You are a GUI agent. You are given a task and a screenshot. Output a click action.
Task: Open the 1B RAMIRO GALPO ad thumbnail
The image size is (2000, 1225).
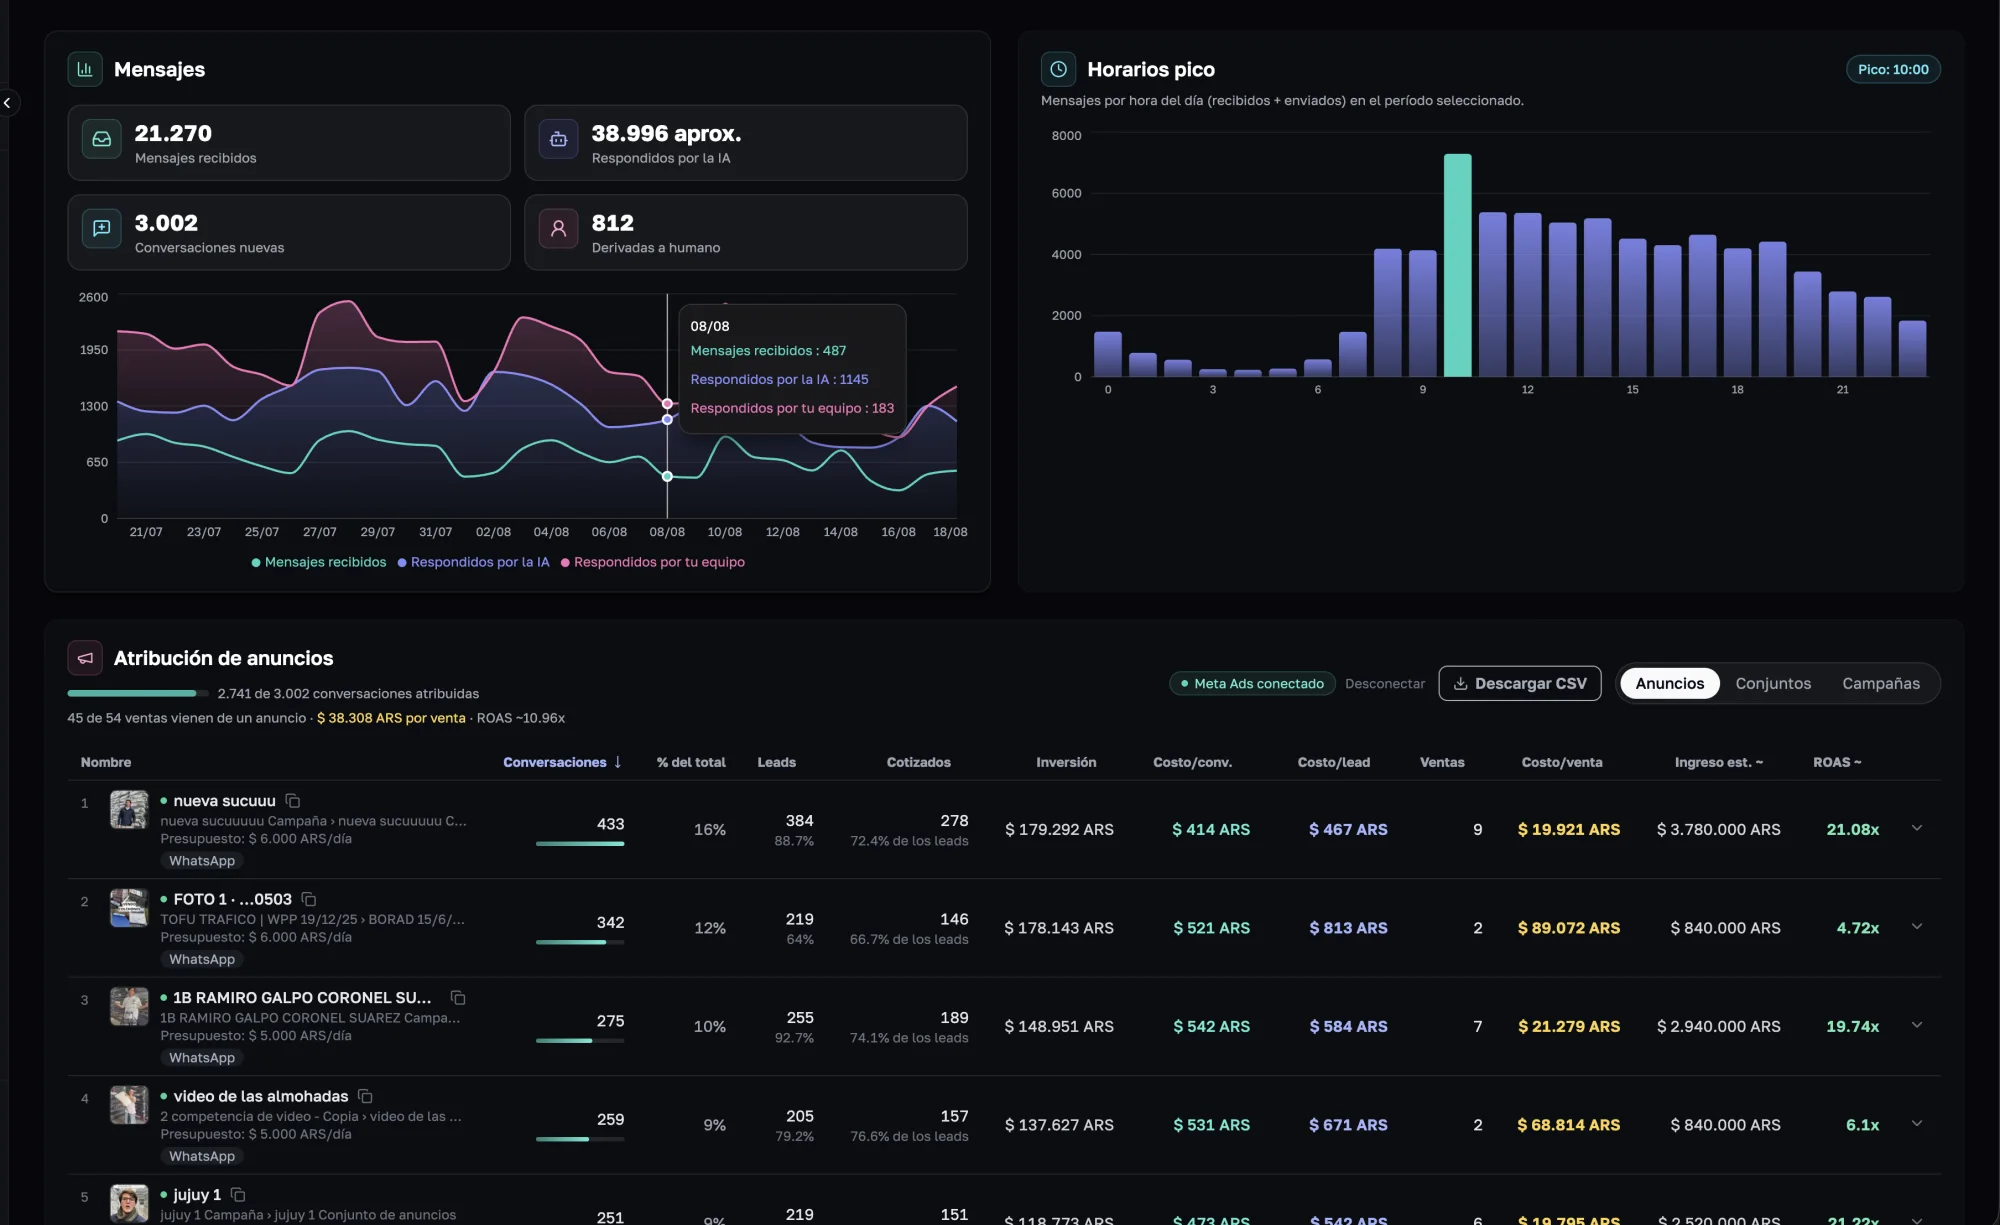(x=129, y=1006)
